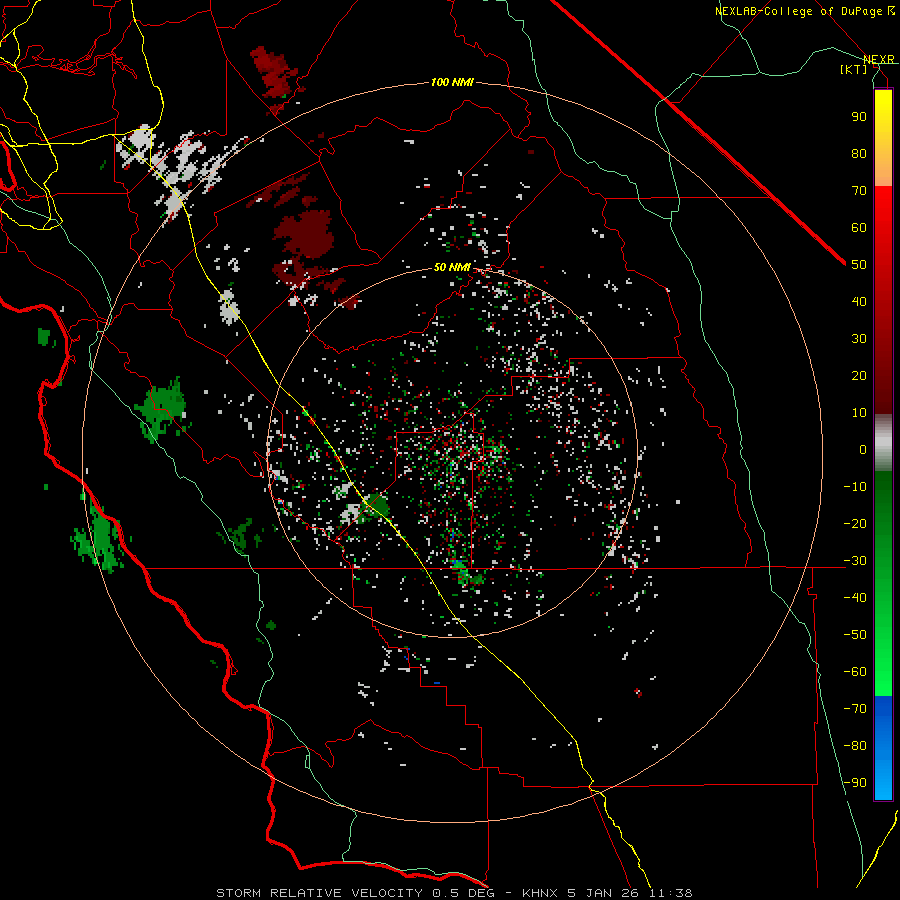The height and width of the screenshot is (900, 900).
Task: Select the 40 value on velocity scale
Action: 859,301
